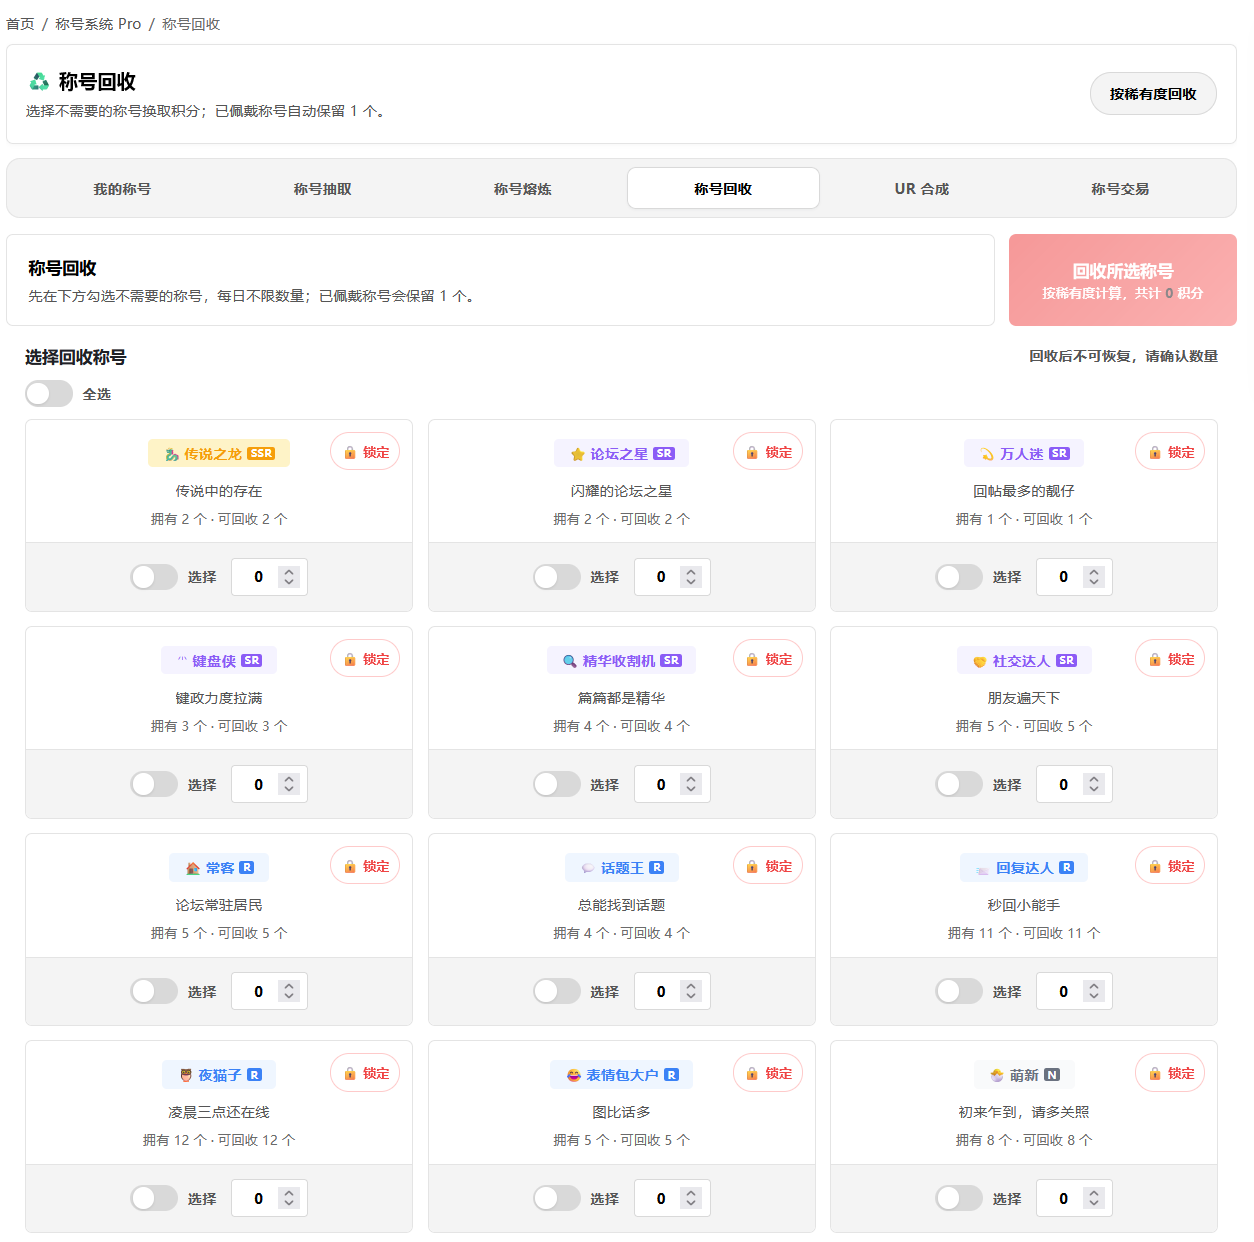Toggle the 选择 switch for 常客

coord(154,991)
